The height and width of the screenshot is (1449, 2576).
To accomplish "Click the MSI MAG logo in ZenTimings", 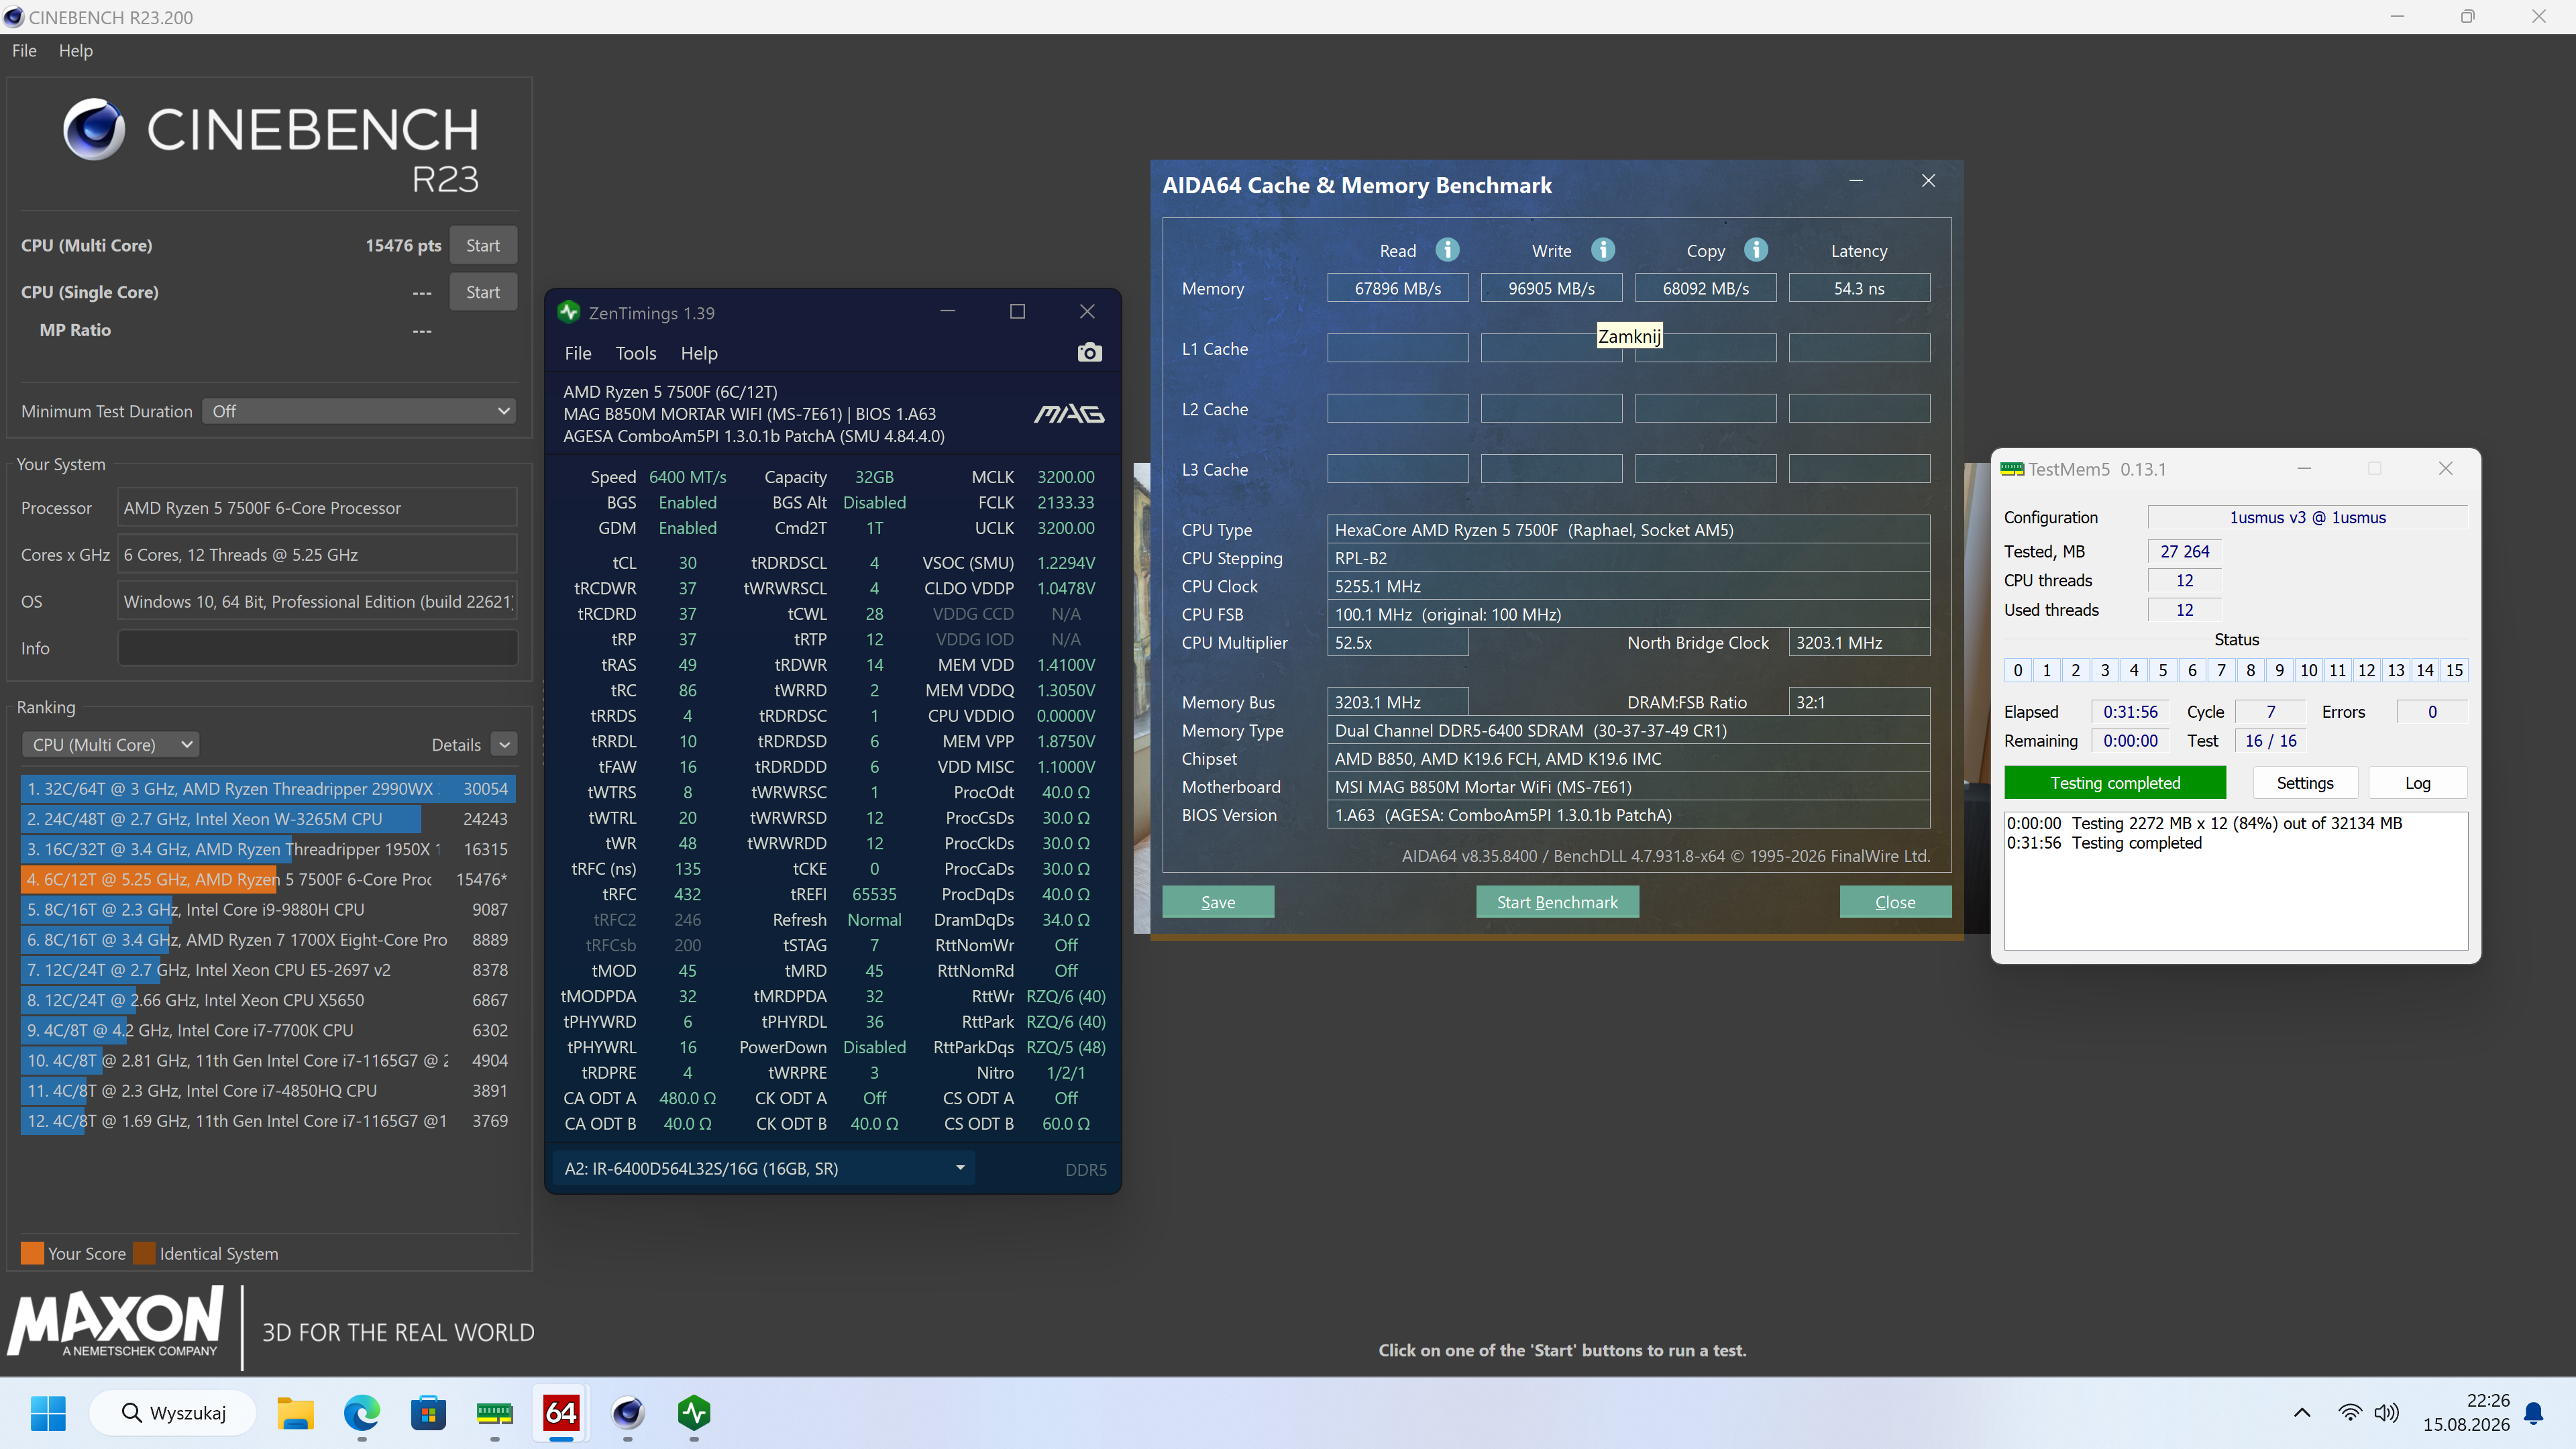I will point(1069,413).
